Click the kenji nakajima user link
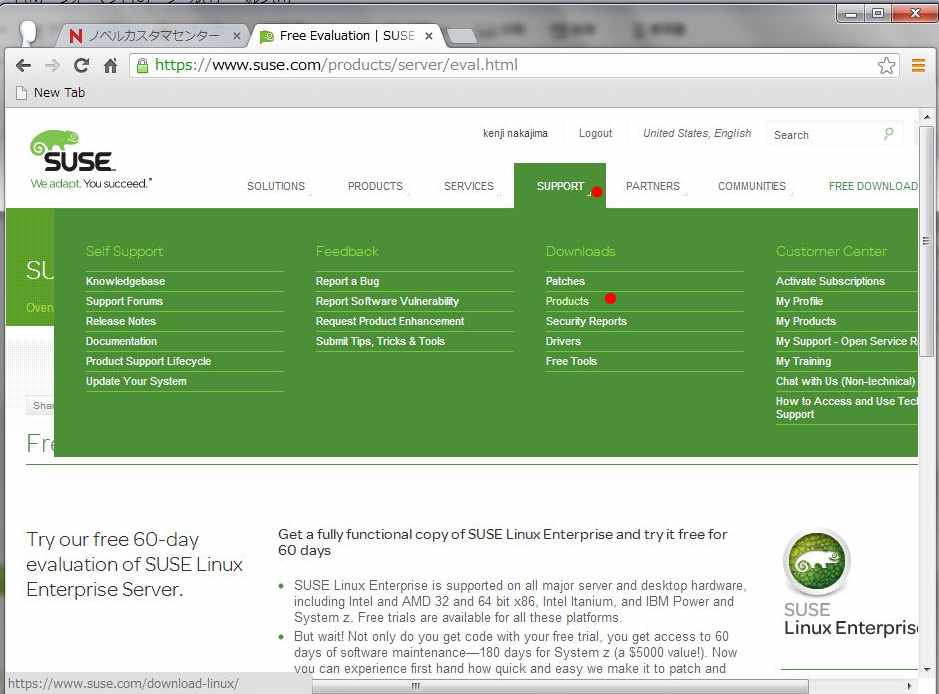Viewport: 939px width, 694px height. click(515, 133)
